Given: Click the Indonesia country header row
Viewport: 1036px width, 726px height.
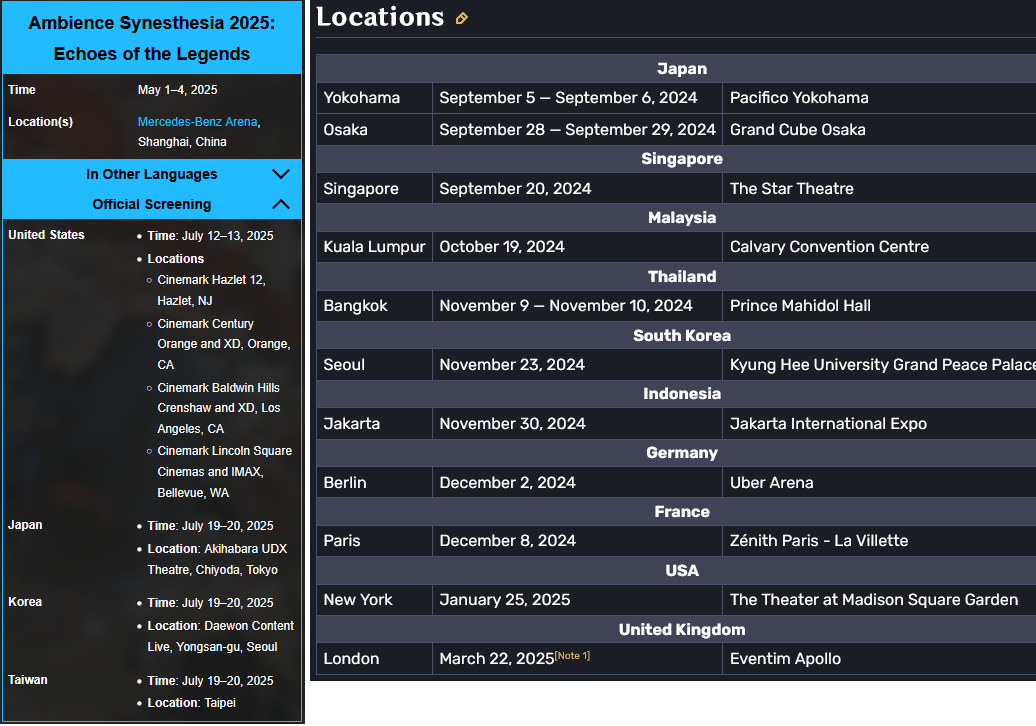Looking at the screenshot, I should coord(677,394).
